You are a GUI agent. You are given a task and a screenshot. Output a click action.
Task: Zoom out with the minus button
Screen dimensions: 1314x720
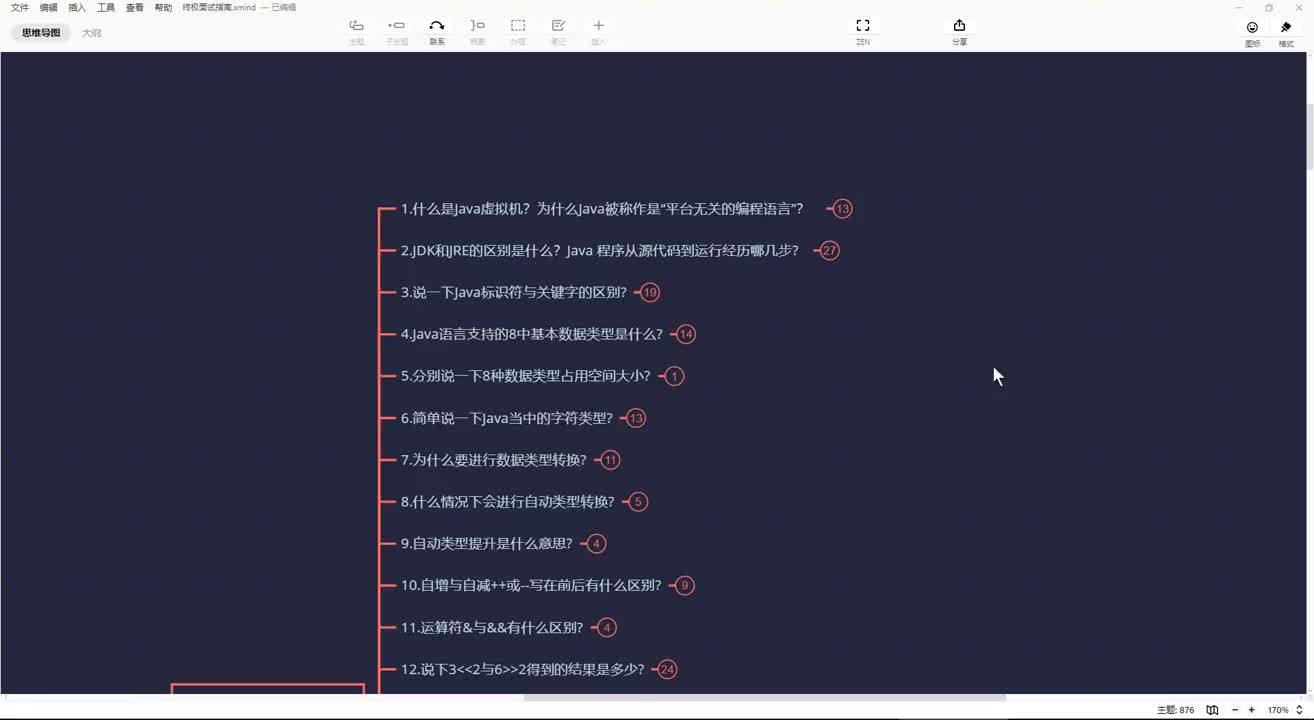click(1235, 710)
